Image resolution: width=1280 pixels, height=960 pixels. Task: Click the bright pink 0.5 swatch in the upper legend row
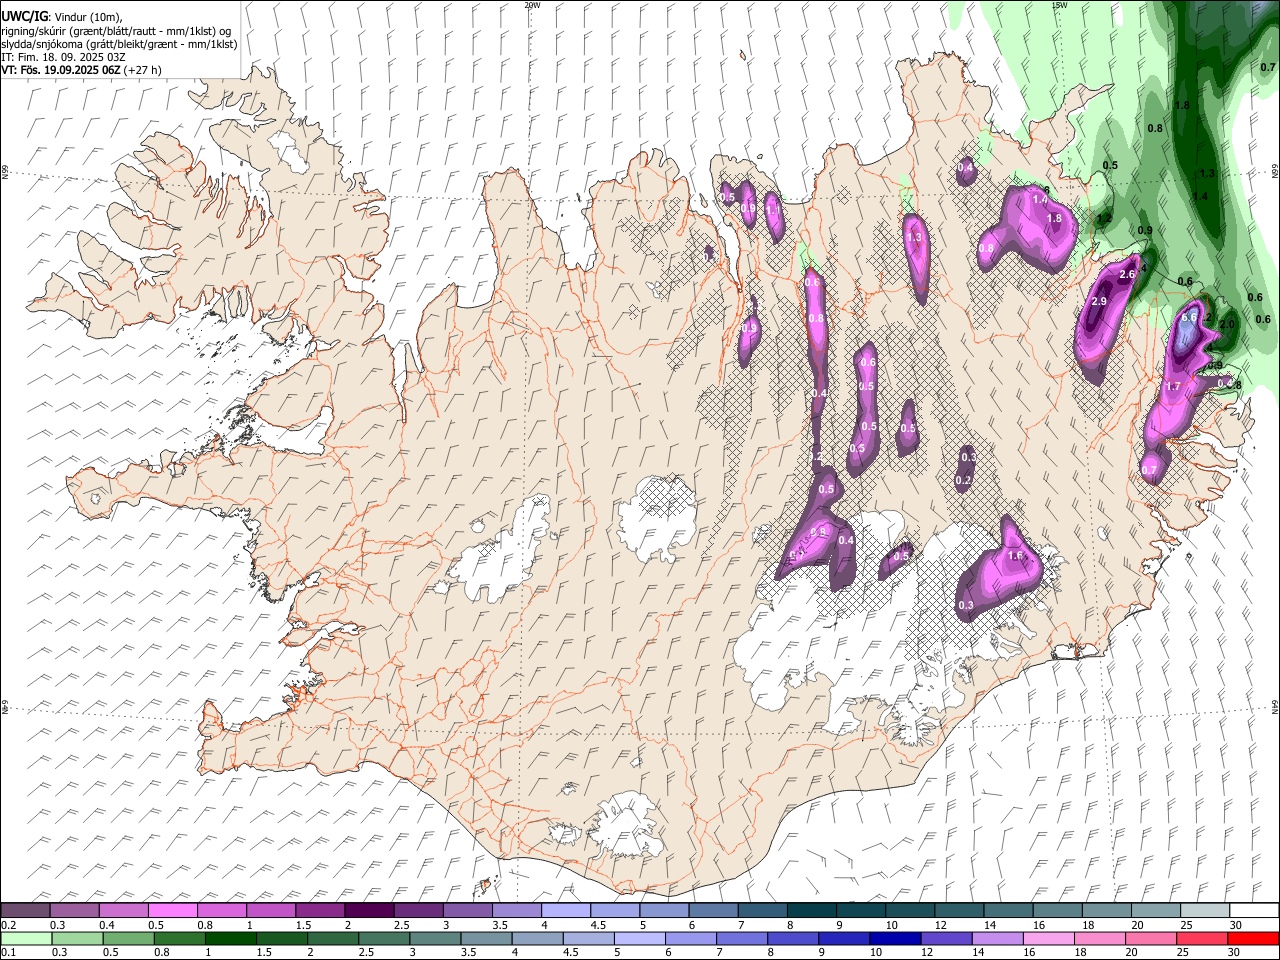pyautogui.click(x=173, y=911)
